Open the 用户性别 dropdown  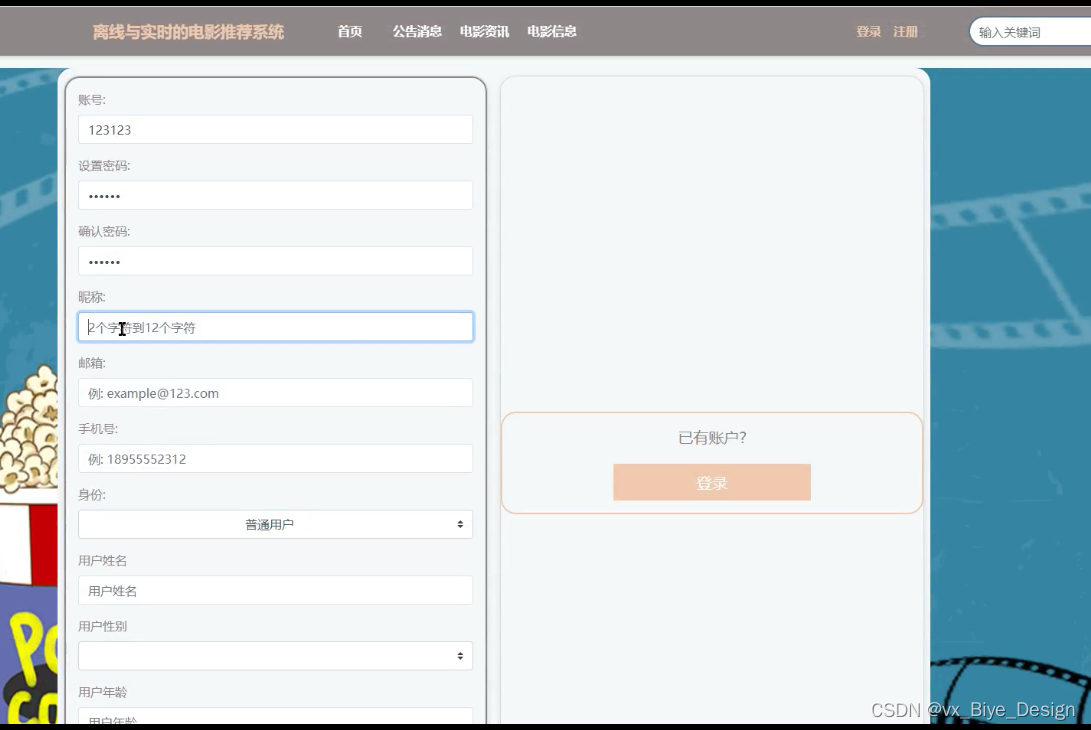(x=276, y=656)
